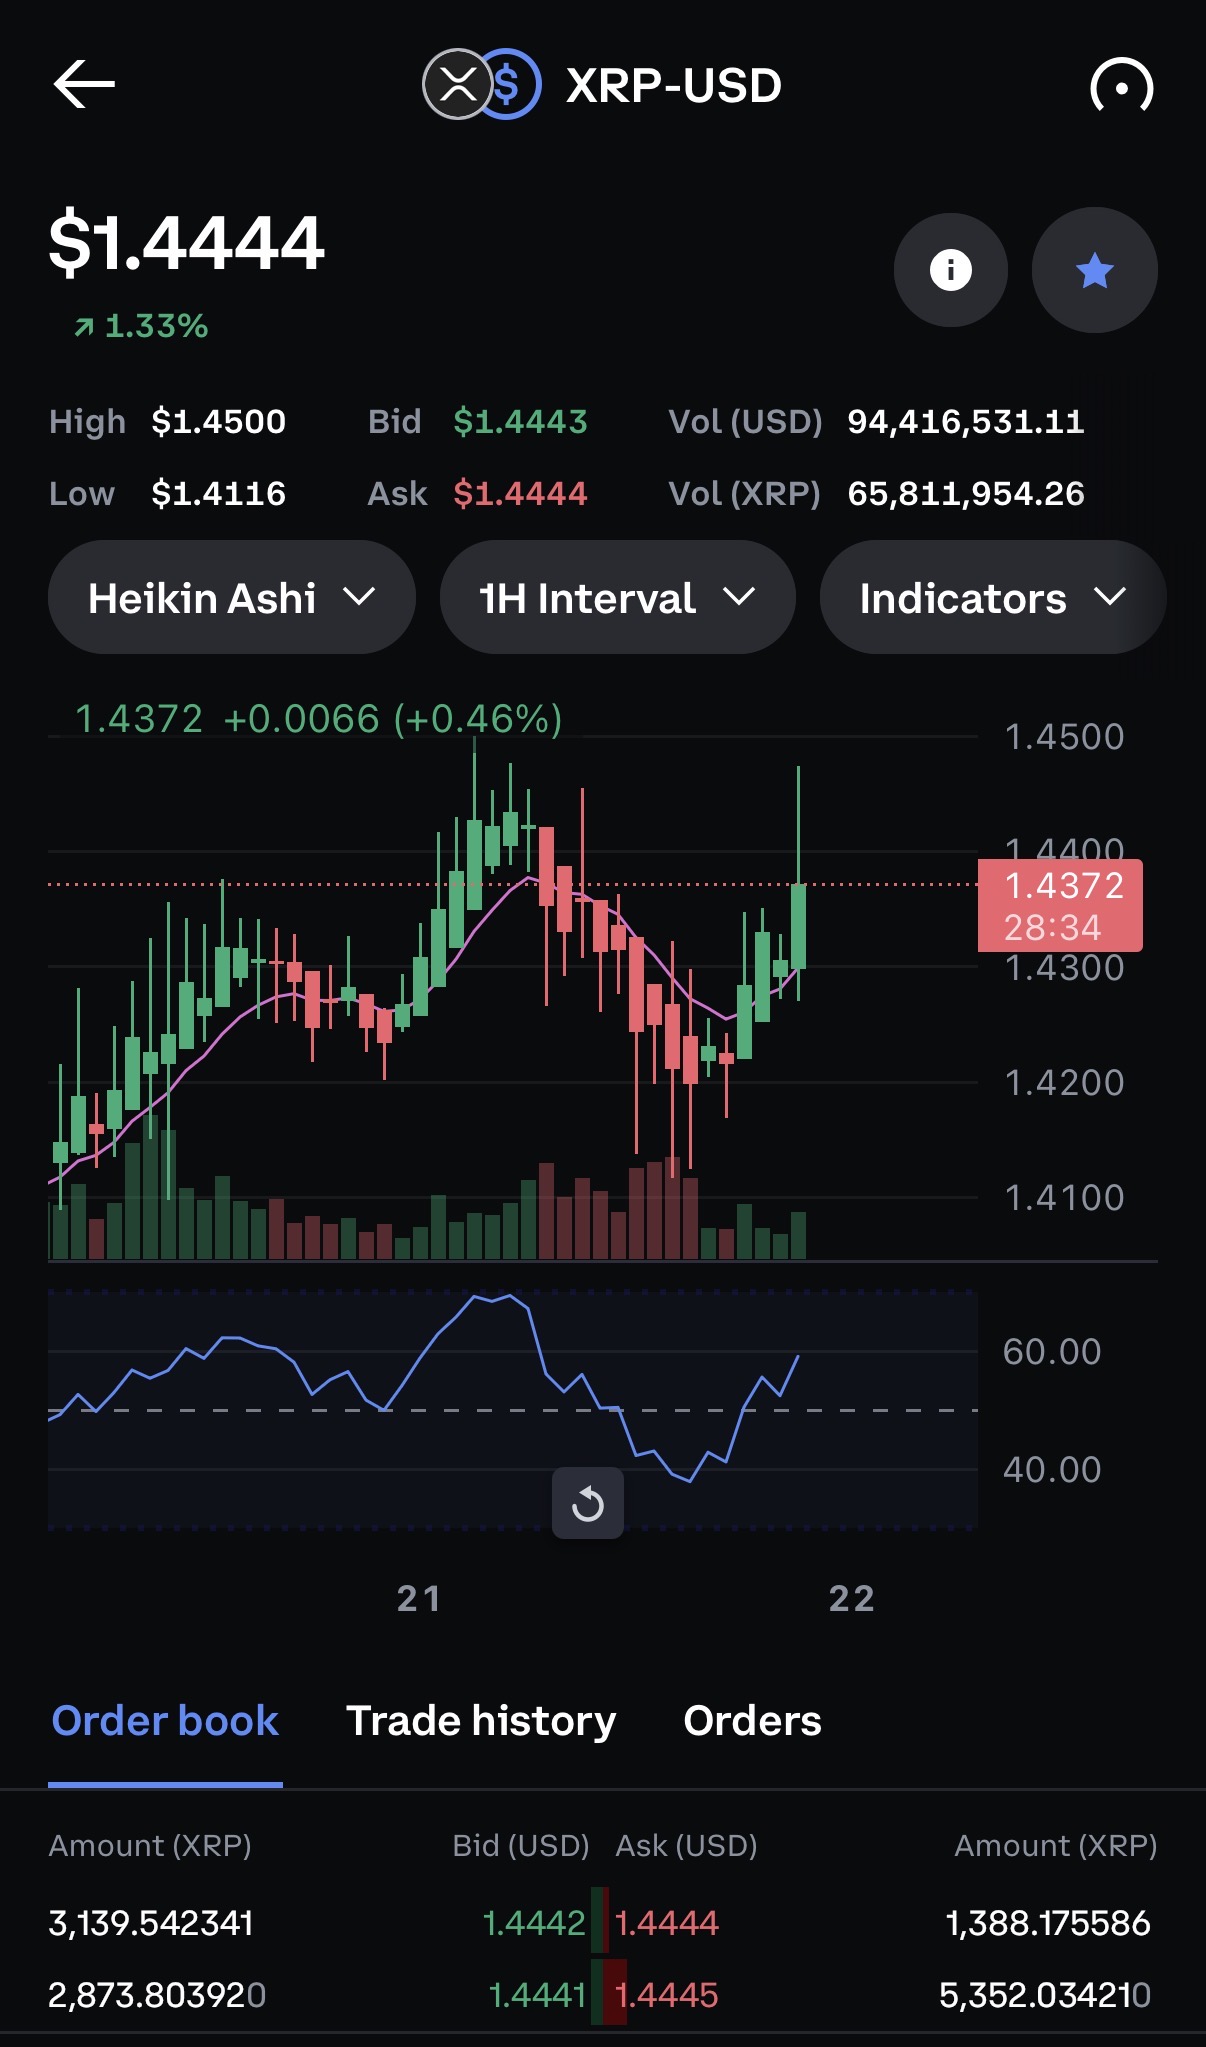Tap the date label 22 on time axis

852,1598
